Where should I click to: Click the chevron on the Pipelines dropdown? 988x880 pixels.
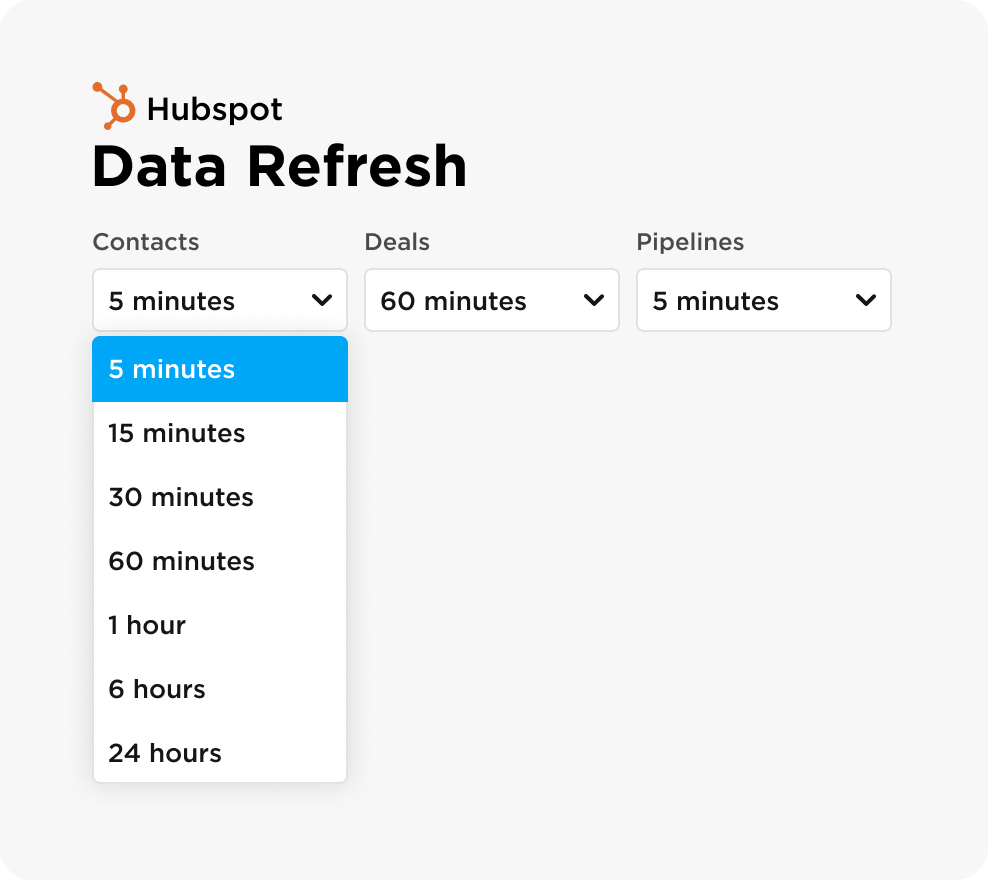click(866, 300)
